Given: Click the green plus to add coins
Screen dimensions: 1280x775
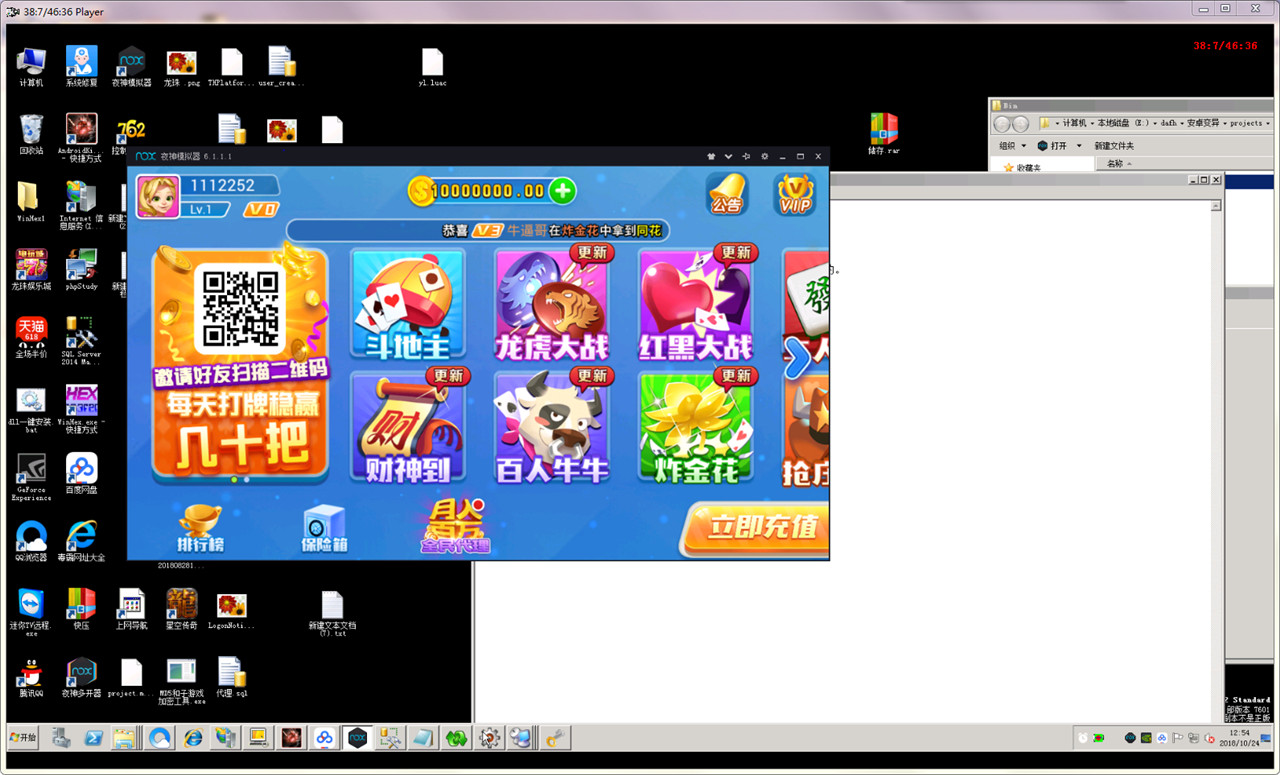Looking at the screenshot, I should [x=562, y=191].
